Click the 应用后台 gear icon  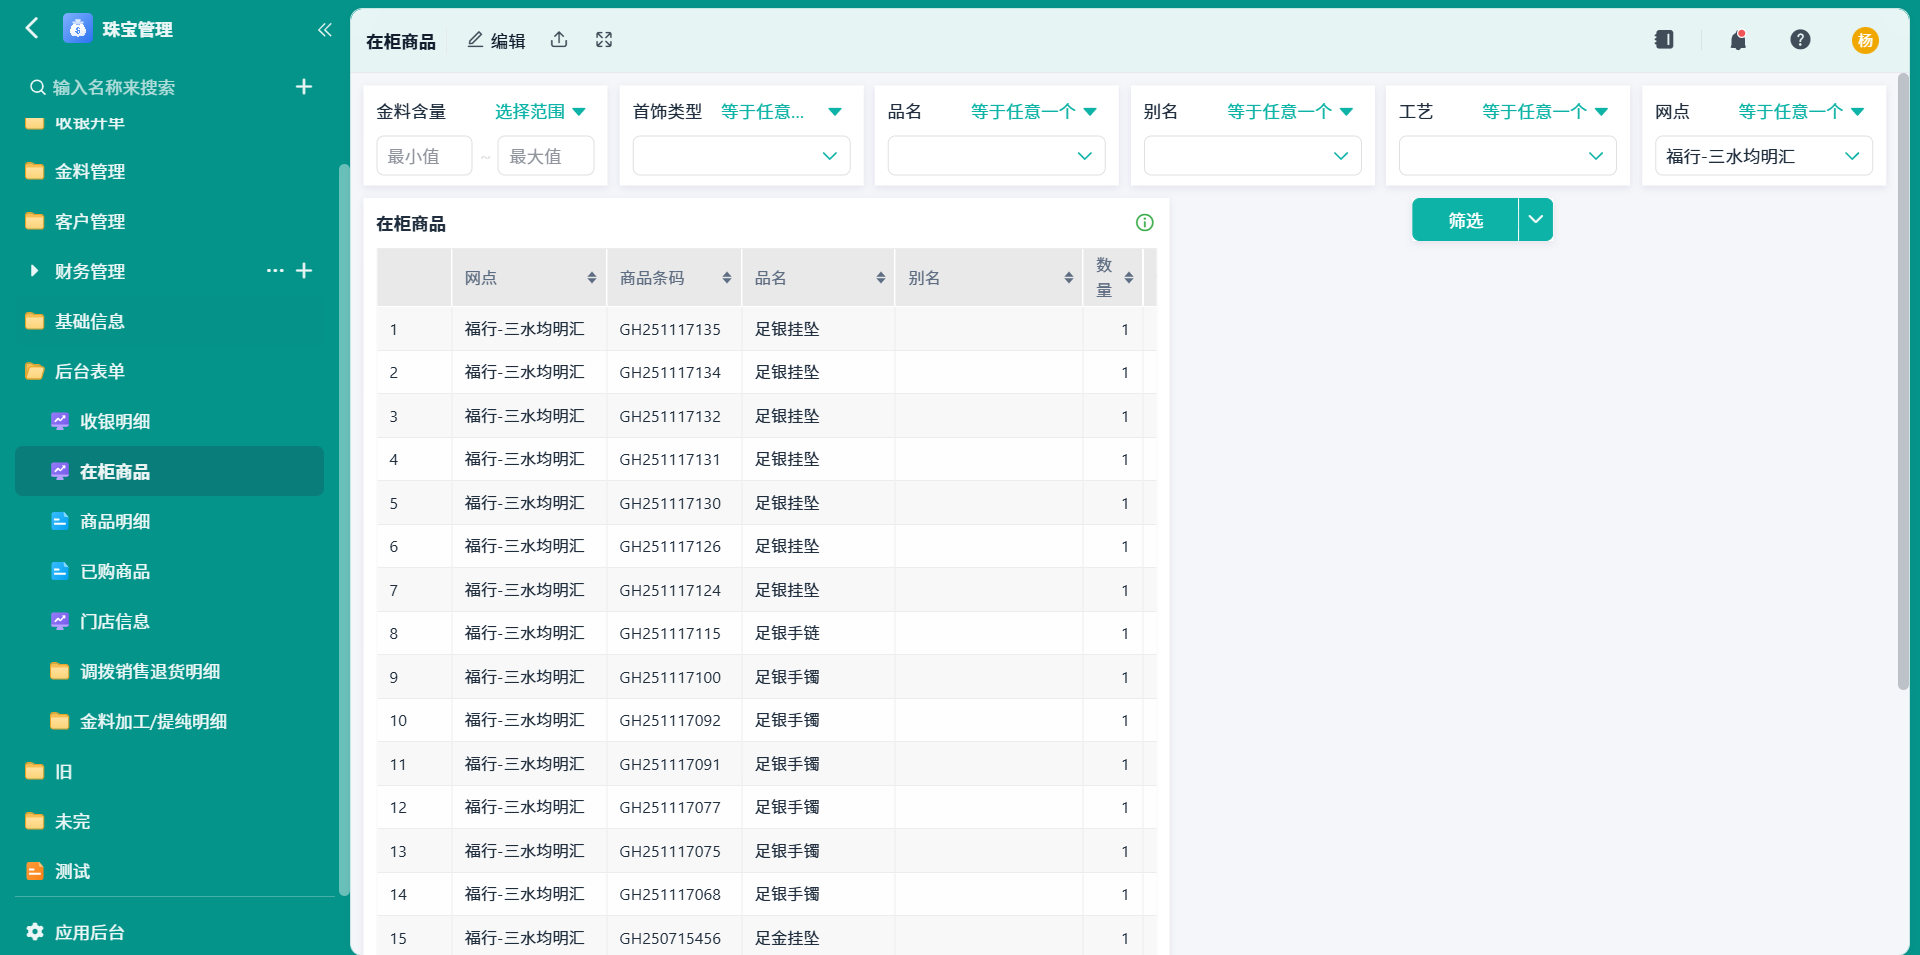[35, 932]
